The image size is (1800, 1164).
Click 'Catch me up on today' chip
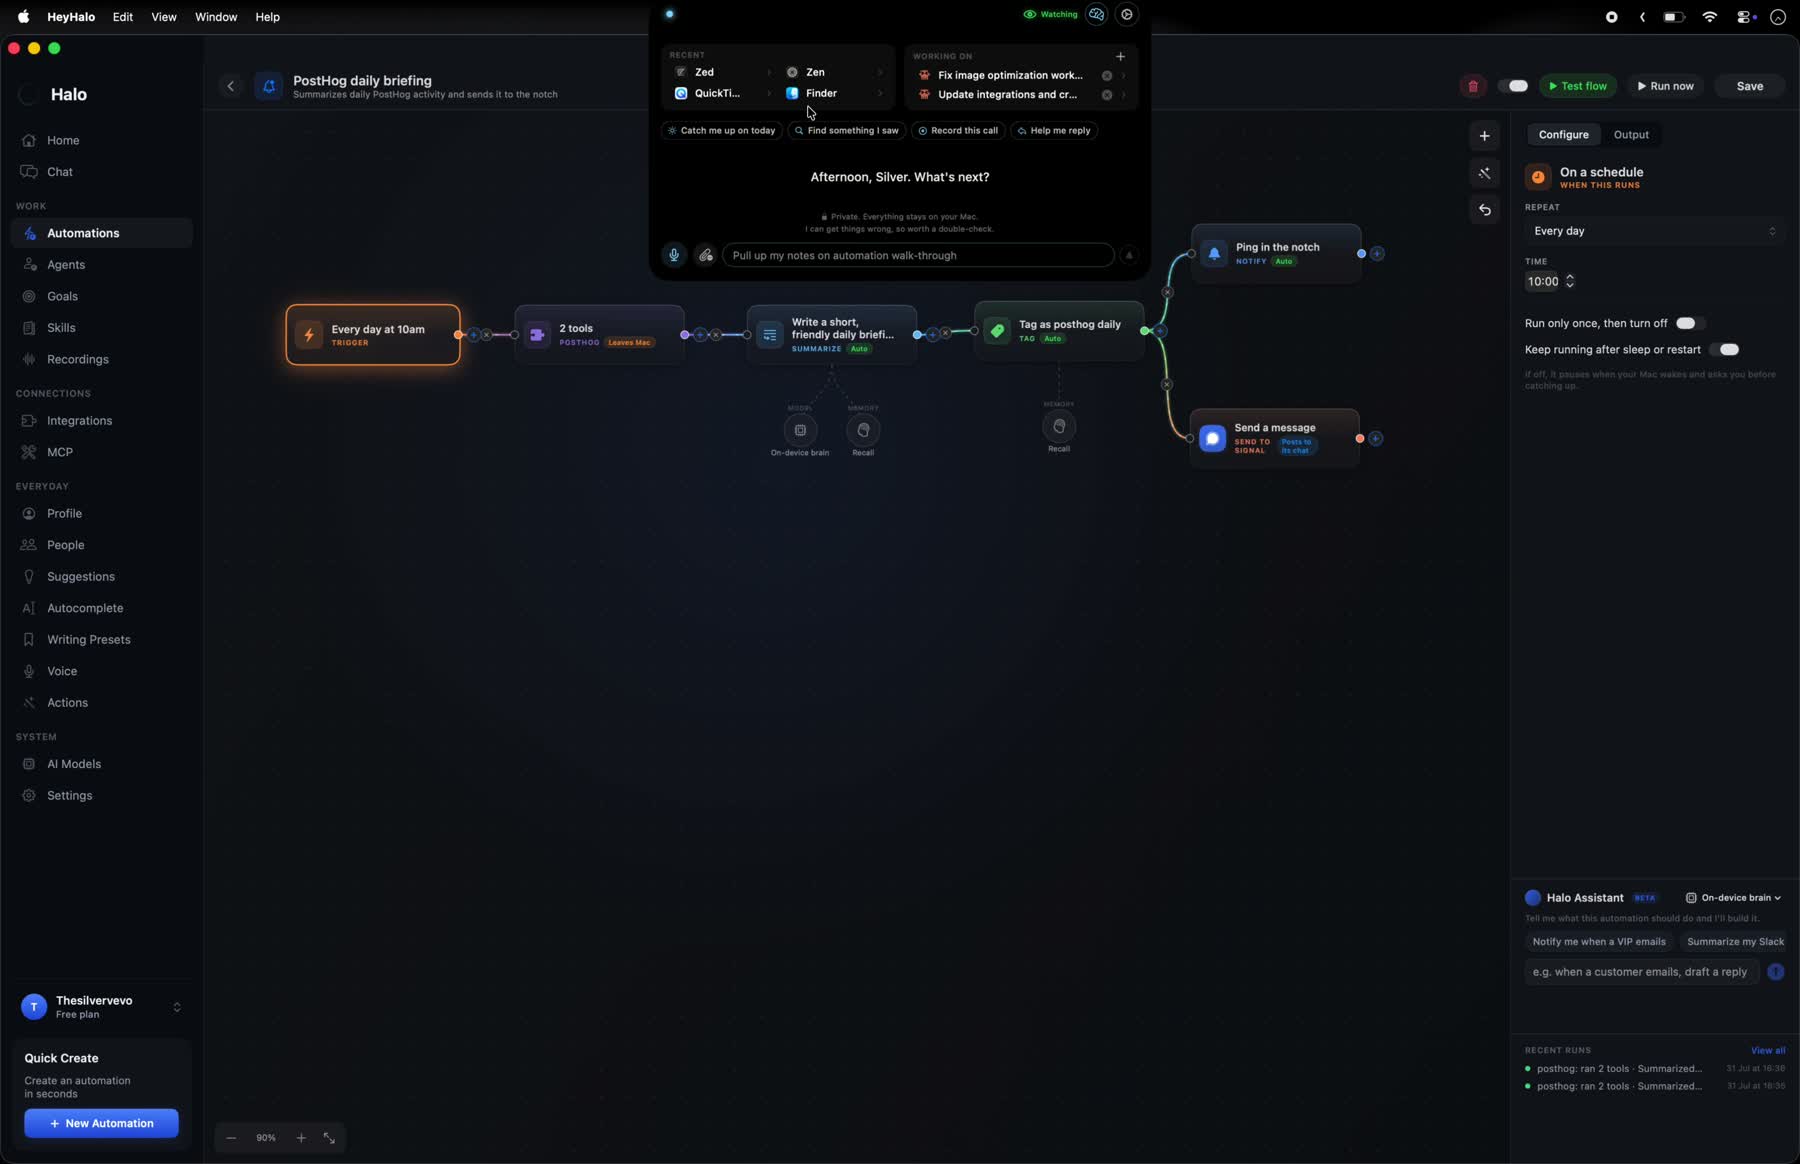coord(722,131)
